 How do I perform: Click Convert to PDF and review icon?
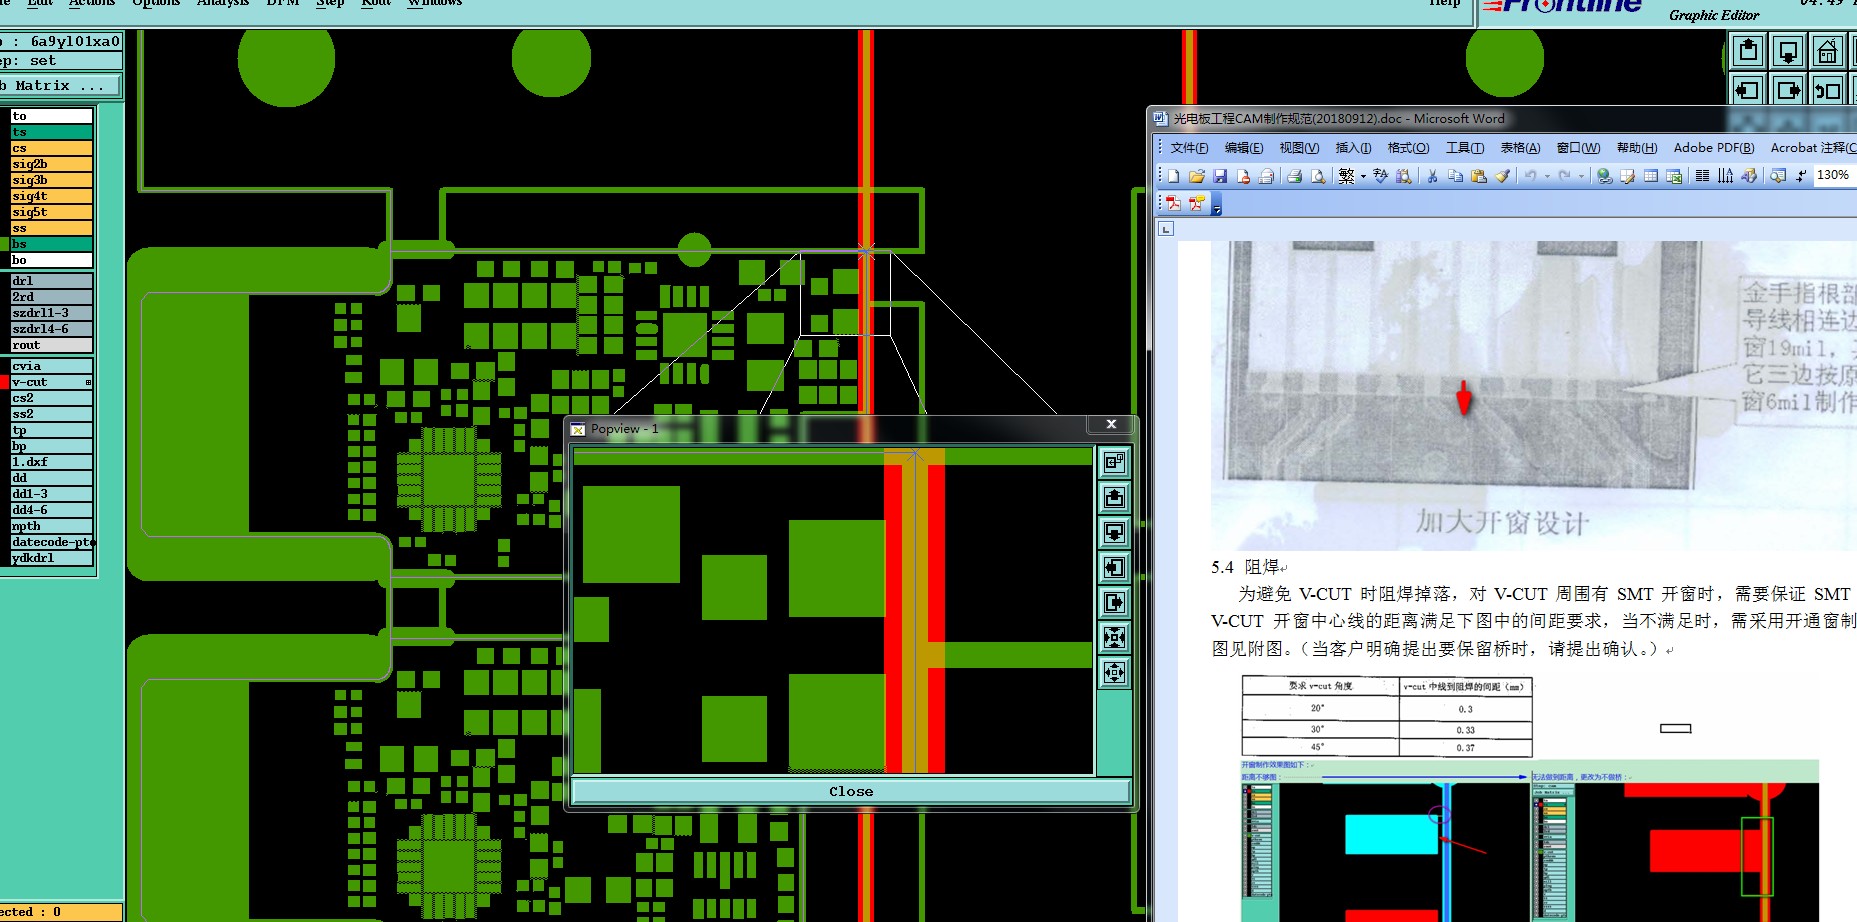click(x=1196, y=204)
